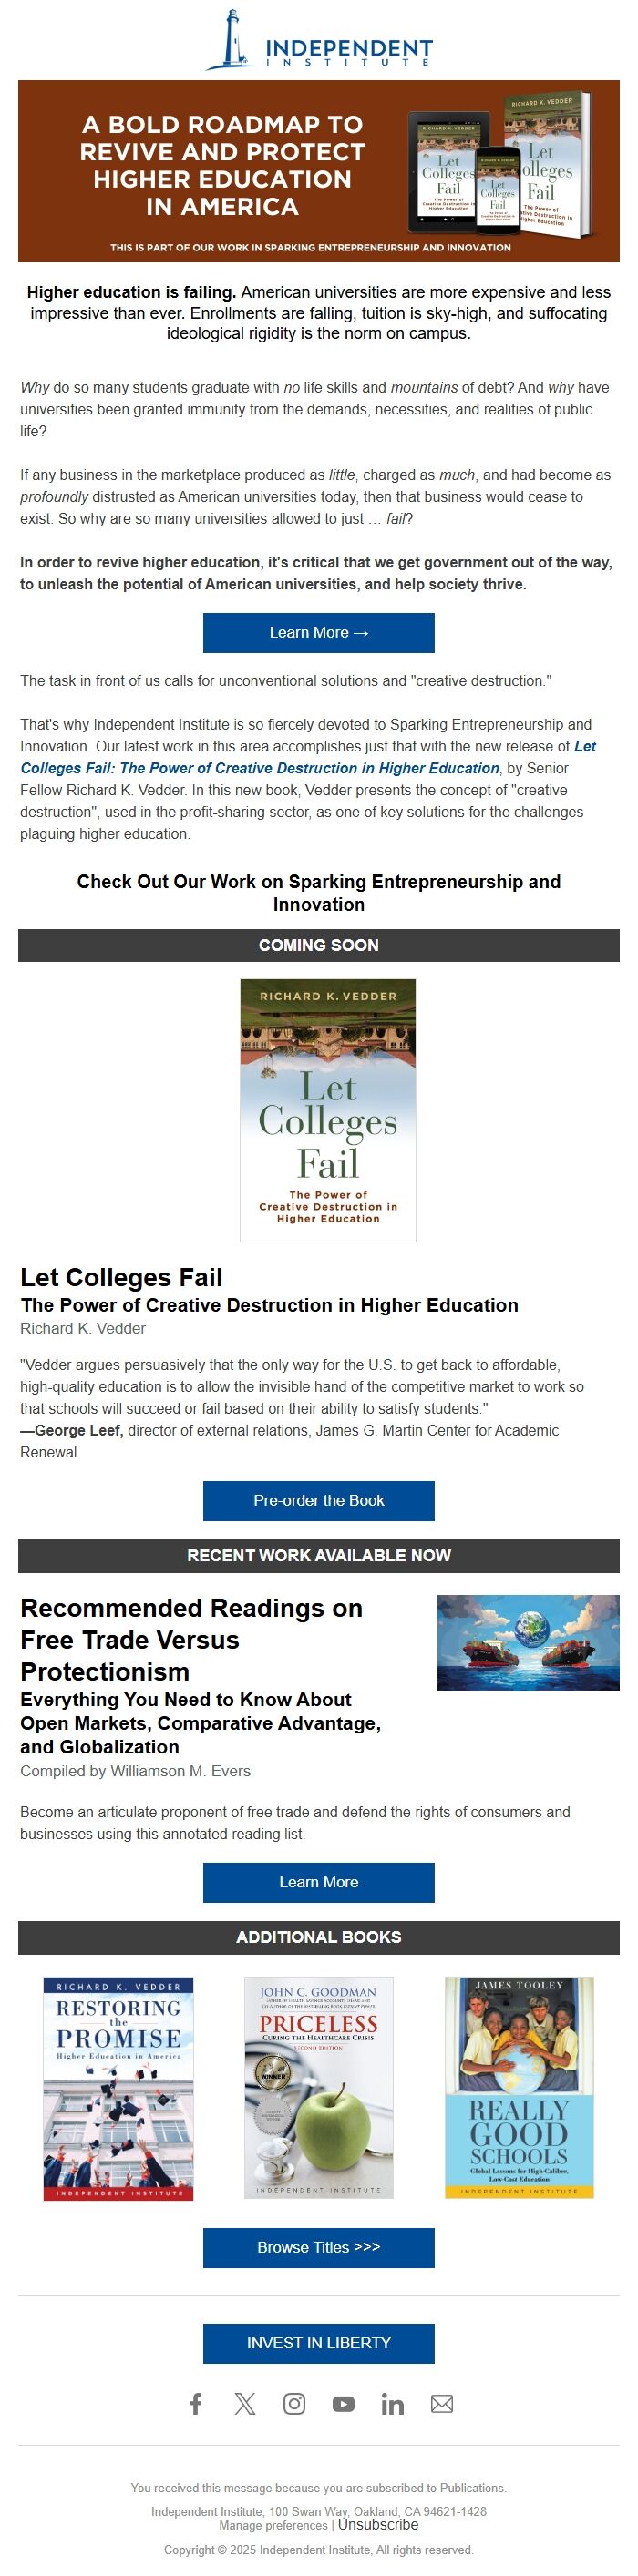The height and width of the screenshot is (2576, 638).
Task: Click the email envelope icon
Action: [442, 2404]
